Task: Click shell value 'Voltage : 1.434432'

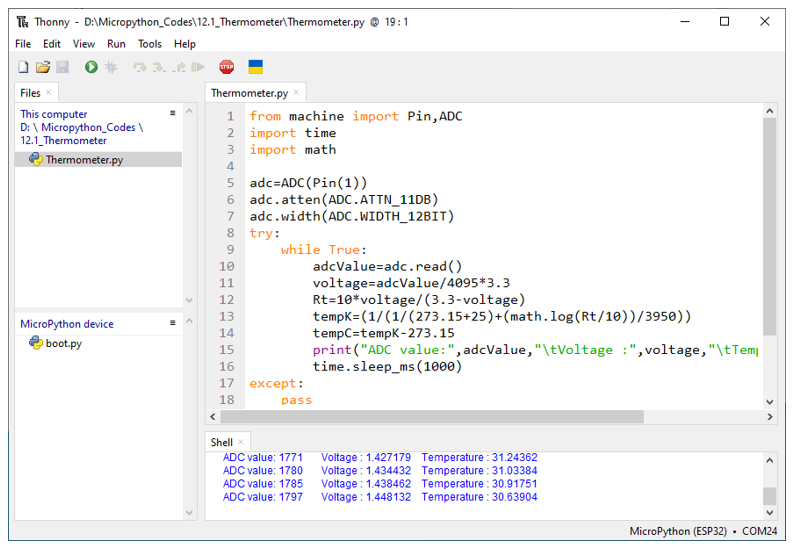Action: (366, 470)
